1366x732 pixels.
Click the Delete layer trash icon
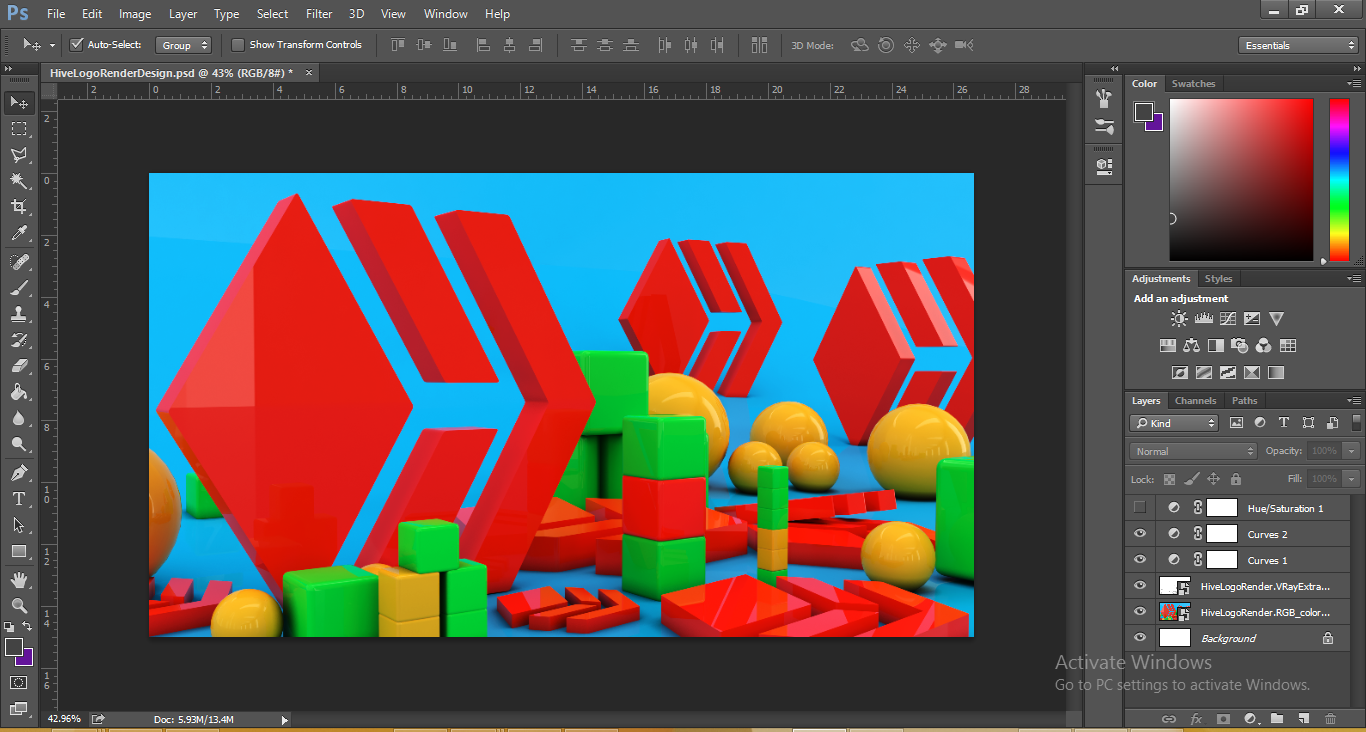click(x=1330, y=718)
